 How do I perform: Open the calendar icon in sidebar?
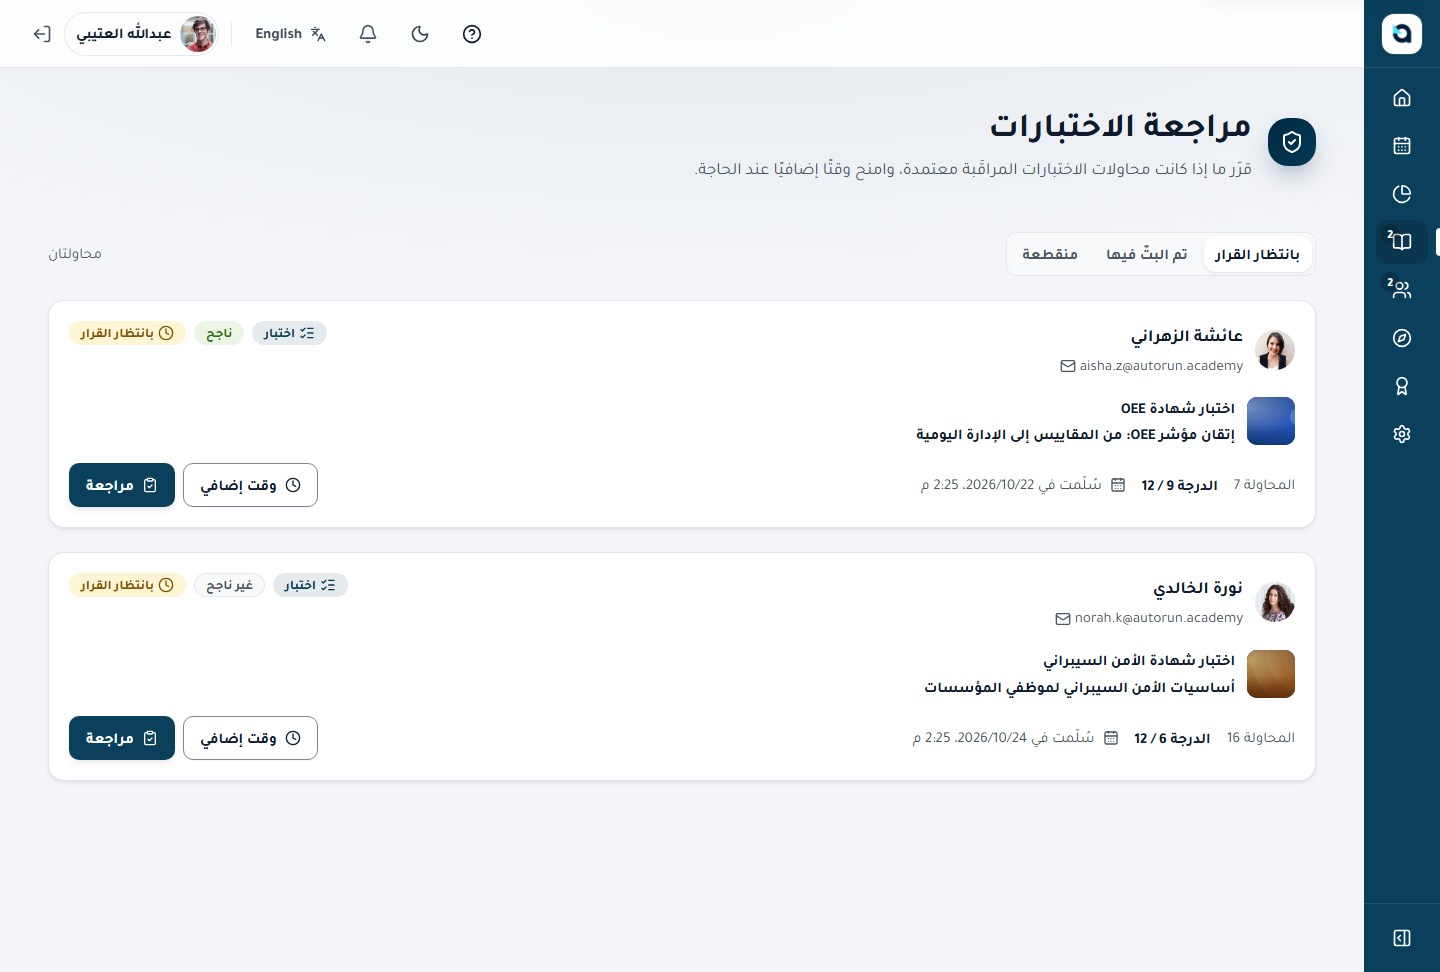point(1402,146)
